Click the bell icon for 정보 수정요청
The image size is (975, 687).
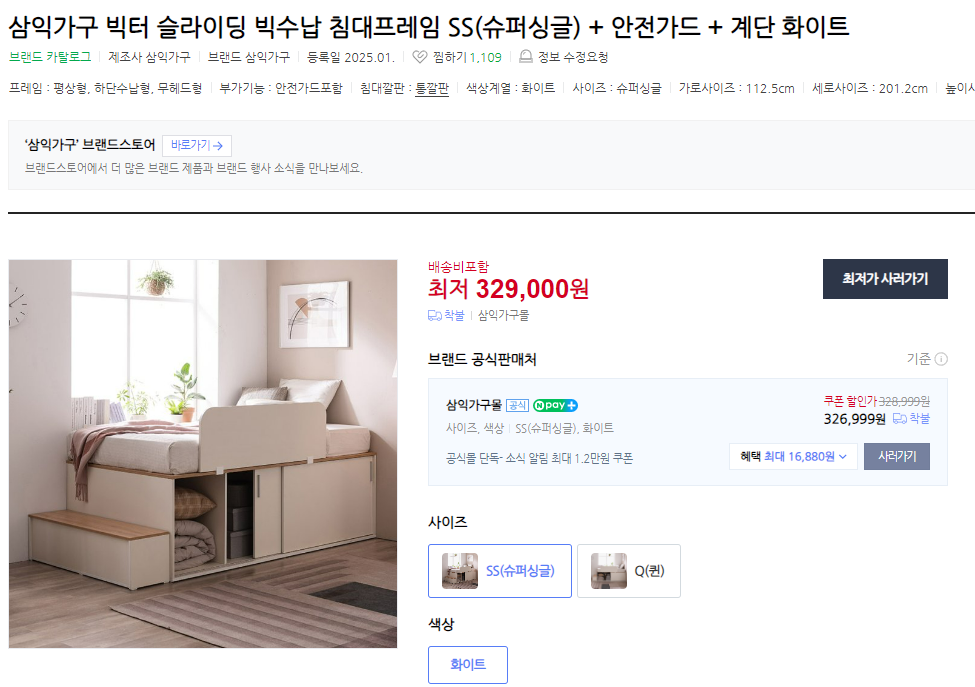point(526,57)
